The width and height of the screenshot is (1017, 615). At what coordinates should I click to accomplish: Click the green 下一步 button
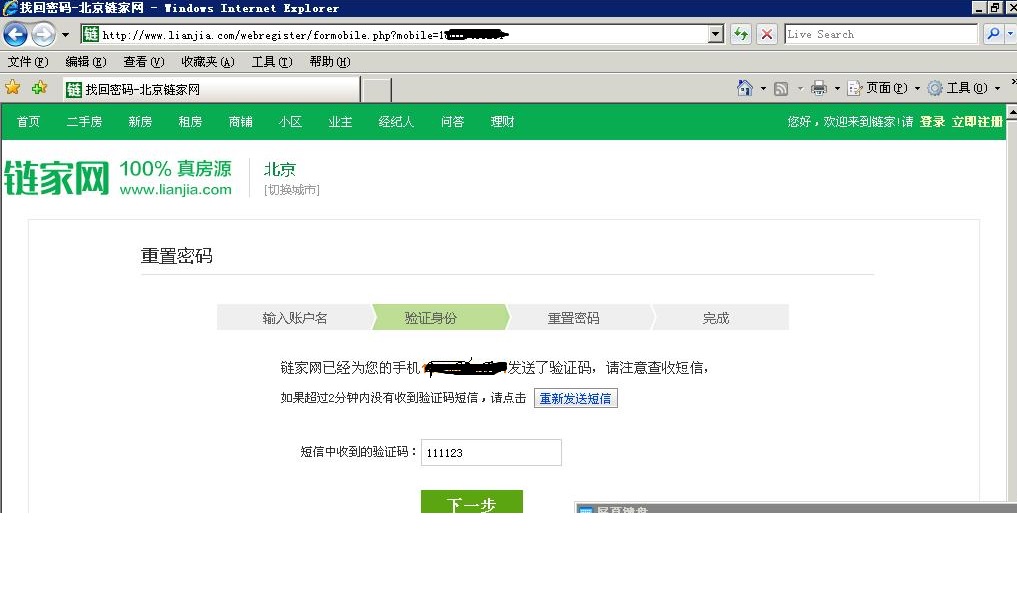(x=472, y=502)
